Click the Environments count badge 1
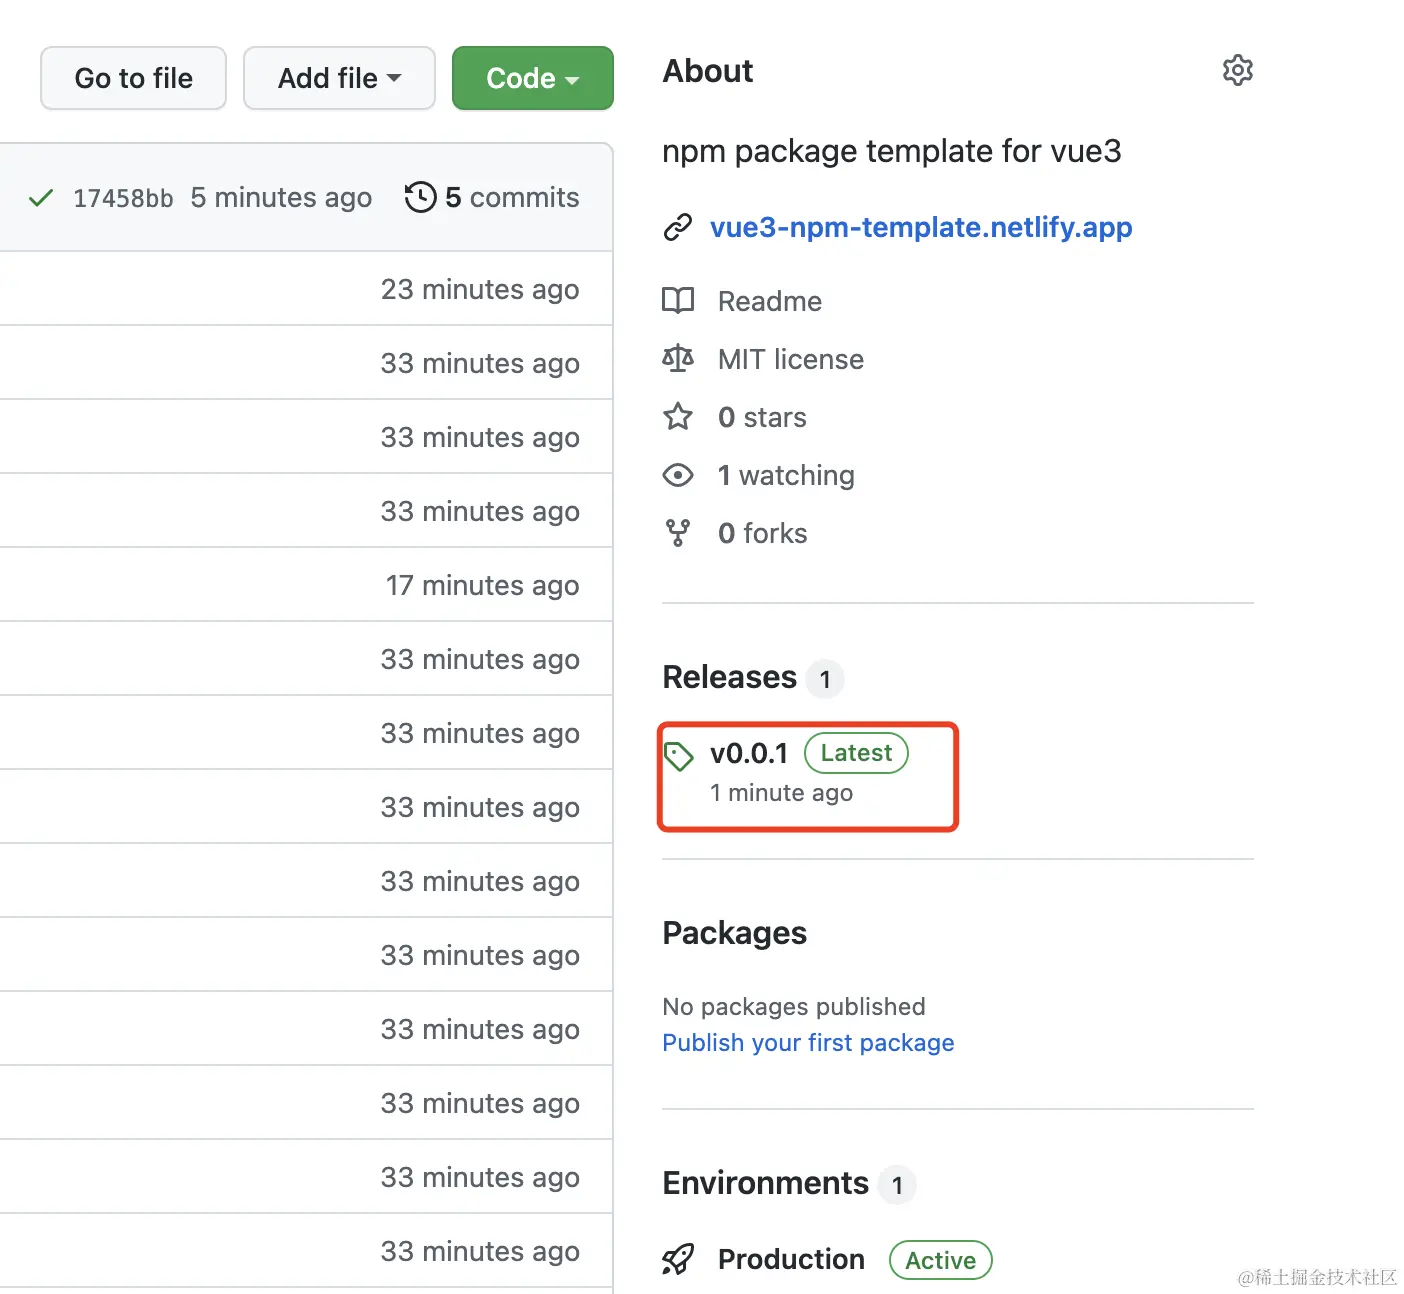 click(x=897, y=1185)
